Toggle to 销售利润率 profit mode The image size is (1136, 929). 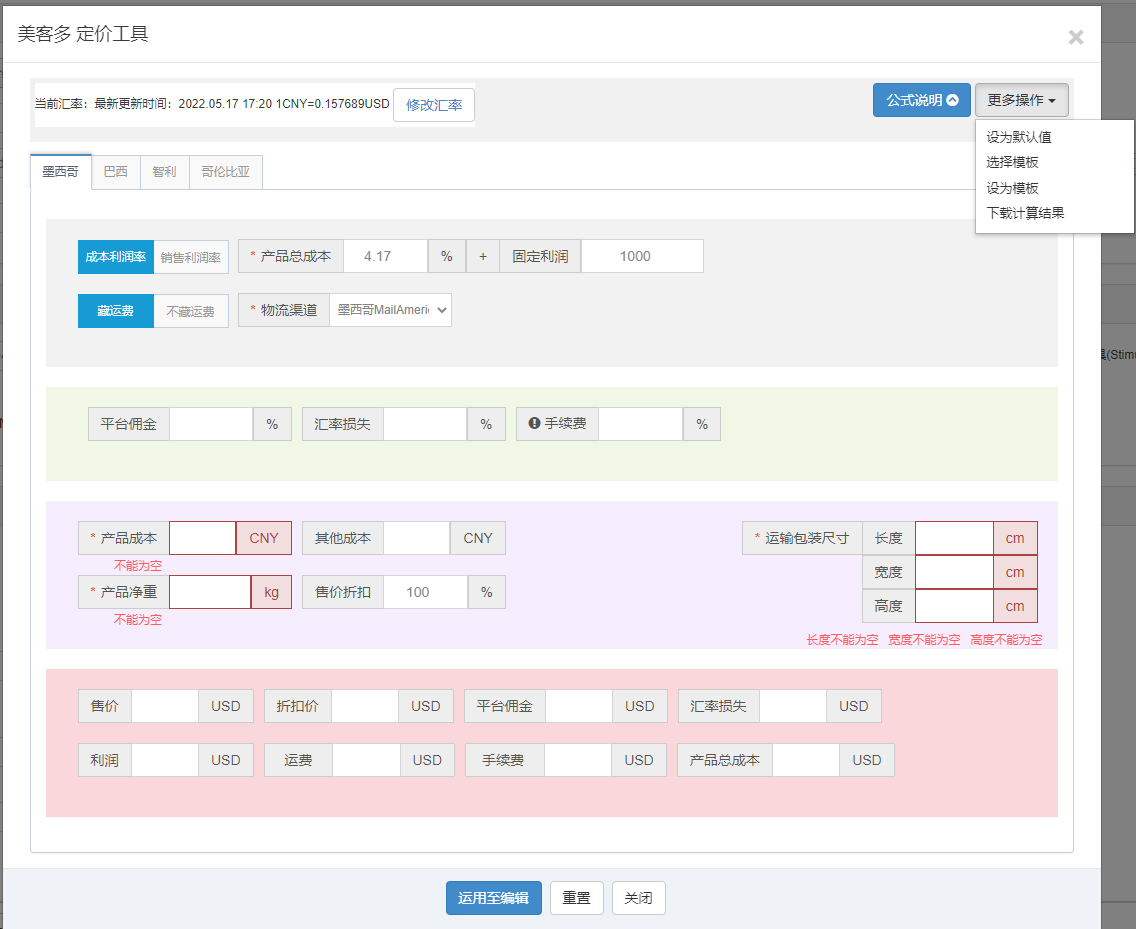pyautogui.click(x=191, y=257)
